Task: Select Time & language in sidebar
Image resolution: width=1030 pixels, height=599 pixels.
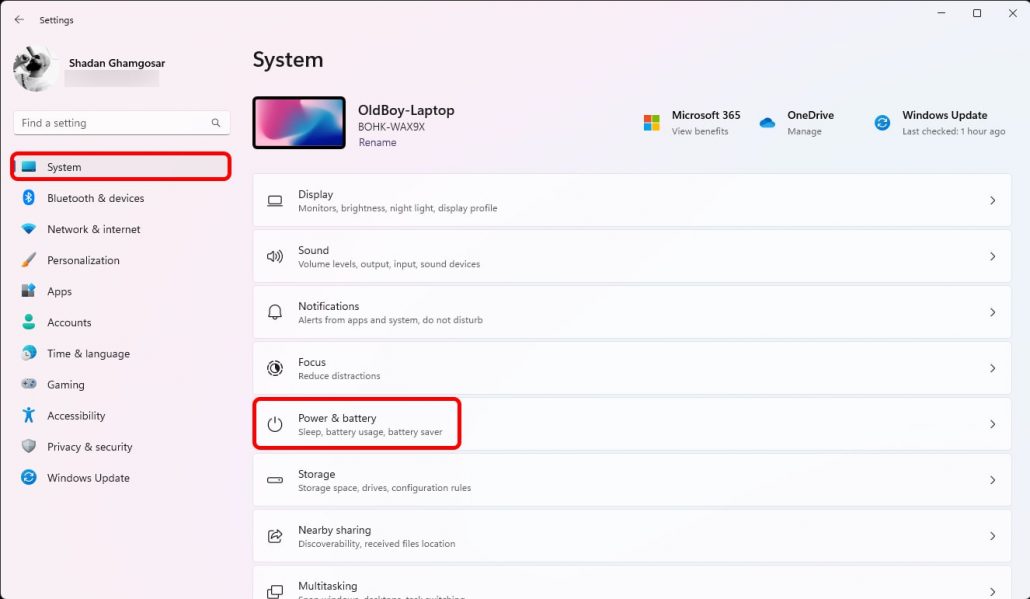Action: click(88, 354)
